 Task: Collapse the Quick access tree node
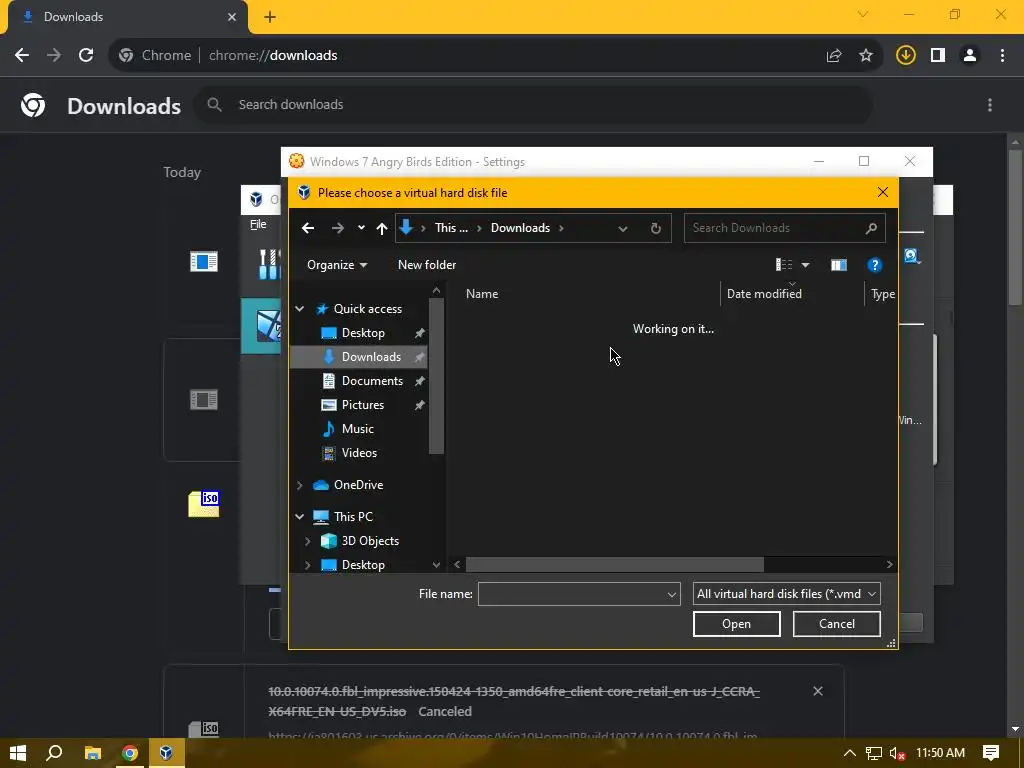[300, 309]
